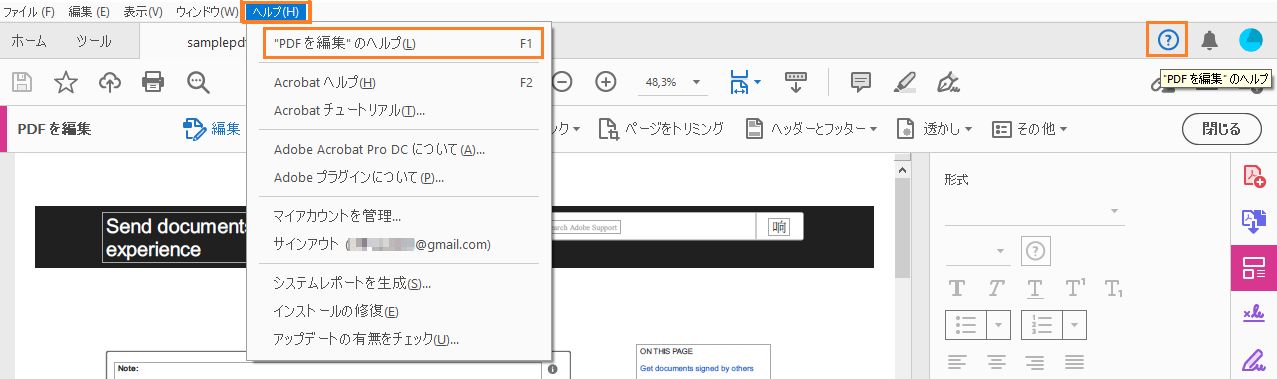This screenshot has width=1277, height=379.
Task: Open the 透かし dropdown
Action: (x=934, y=129)
